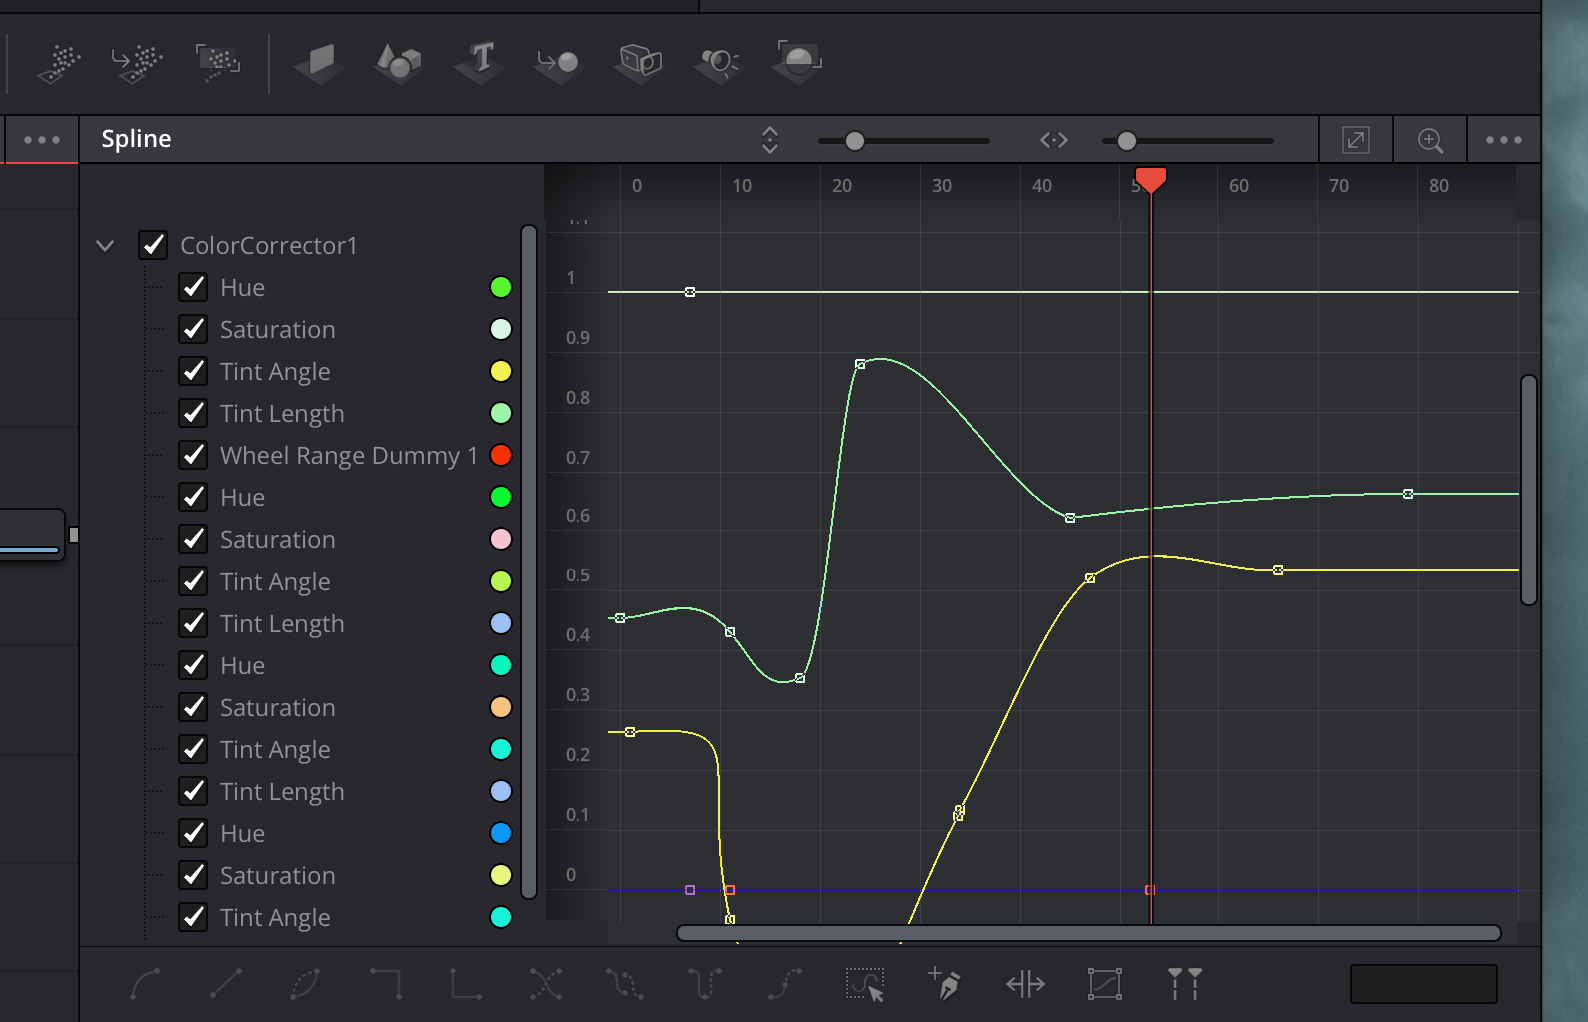This screenshot has height=1022, width=1588.
Task: Click the Smooth keyframe interpolation icon
Action: [145, 984]
